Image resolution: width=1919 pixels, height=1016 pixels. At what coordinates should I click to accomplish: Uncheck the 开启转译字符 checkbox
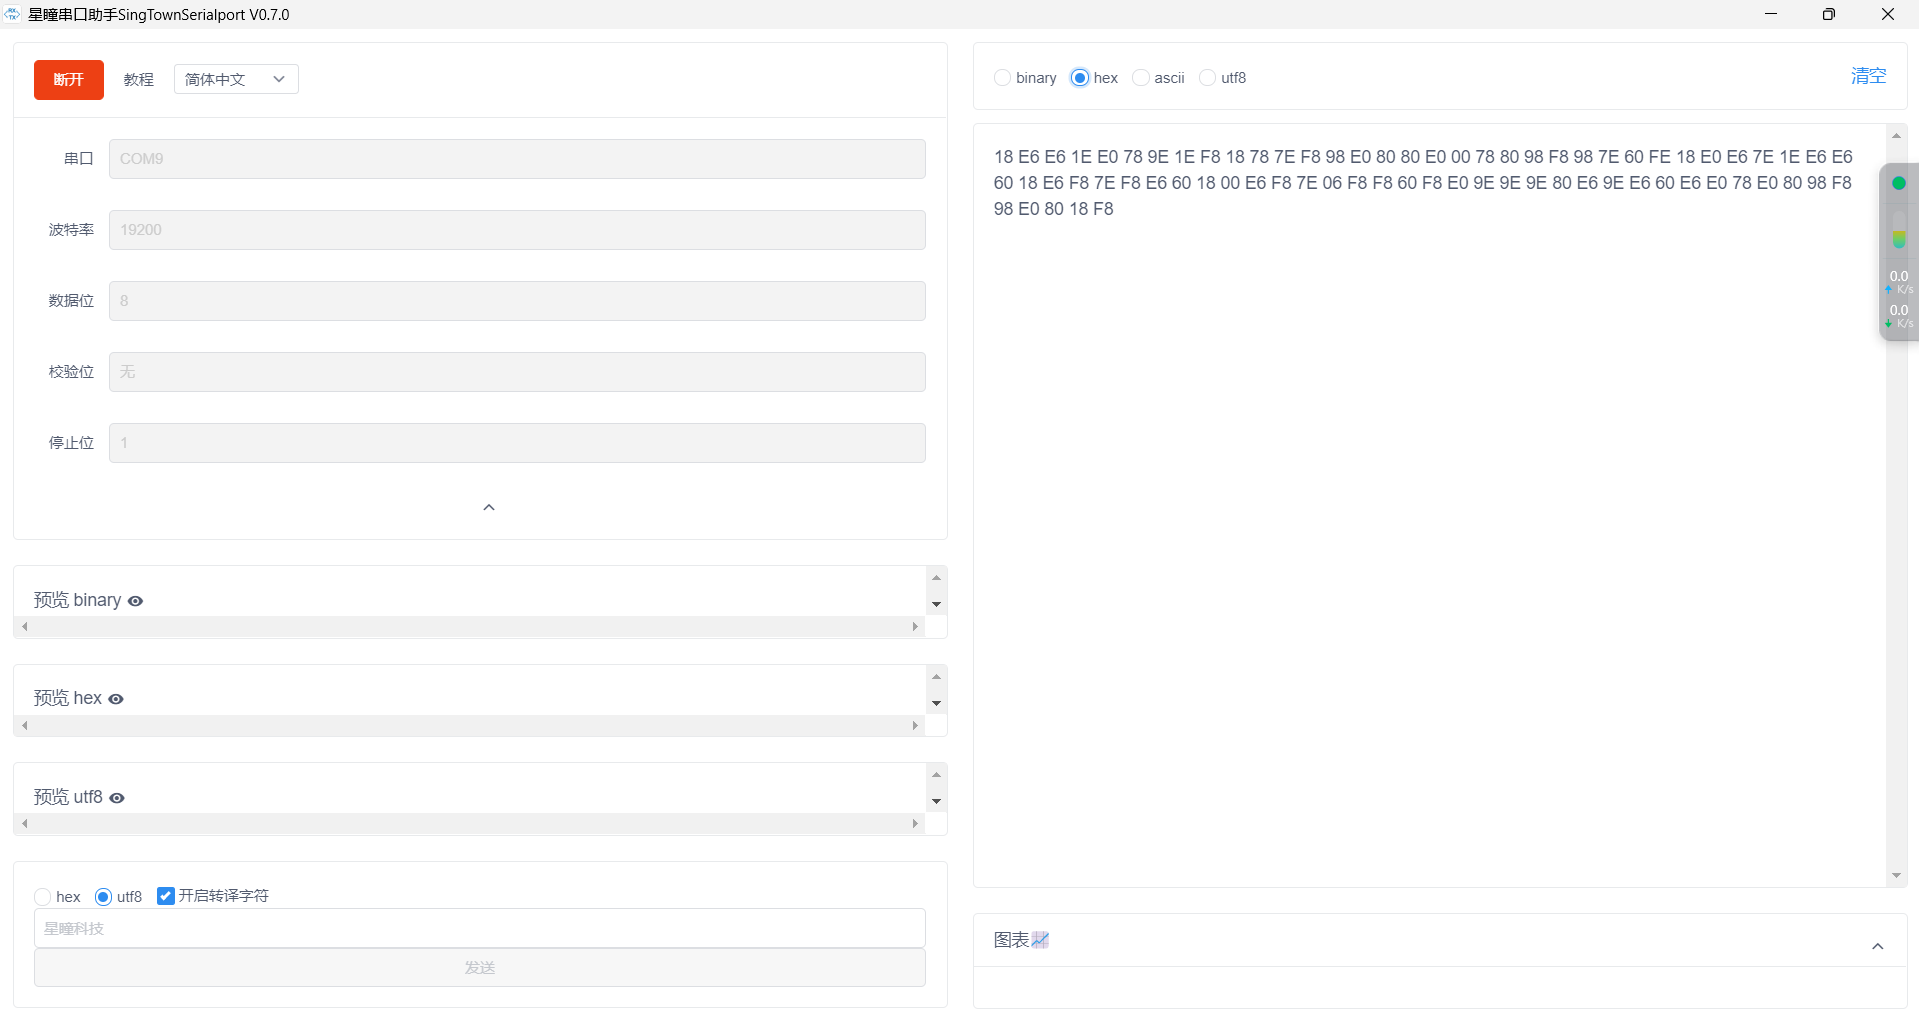[166, 896]
